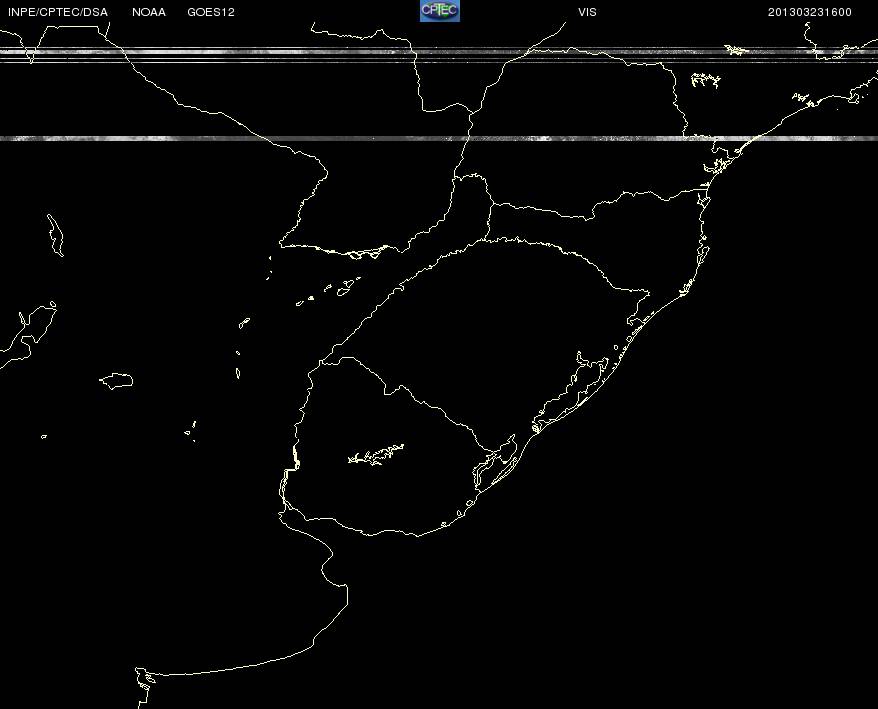Click the VIS channel label

coord(587,12)
